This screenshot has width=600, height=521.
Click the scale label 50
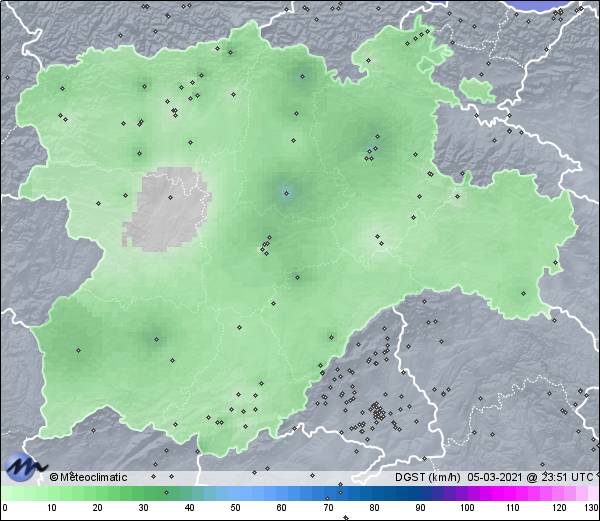pos(235,508)
